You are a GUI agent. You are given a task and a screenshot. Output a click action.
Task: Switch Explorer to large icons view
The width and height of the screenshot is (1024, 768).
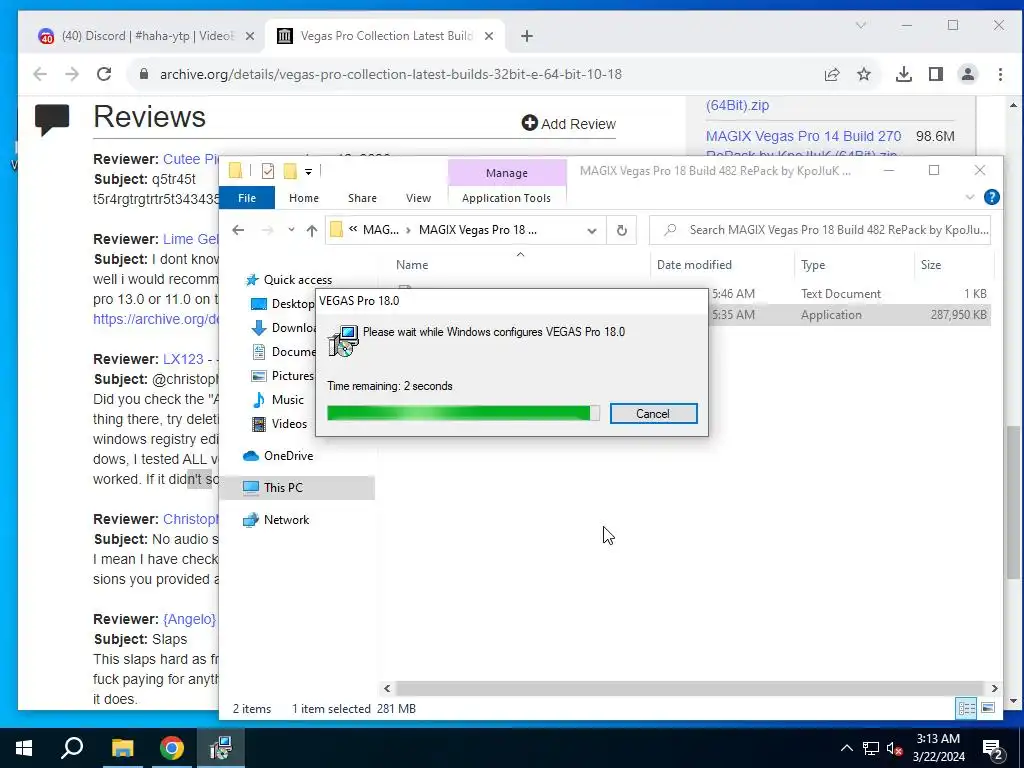[987, 708]
